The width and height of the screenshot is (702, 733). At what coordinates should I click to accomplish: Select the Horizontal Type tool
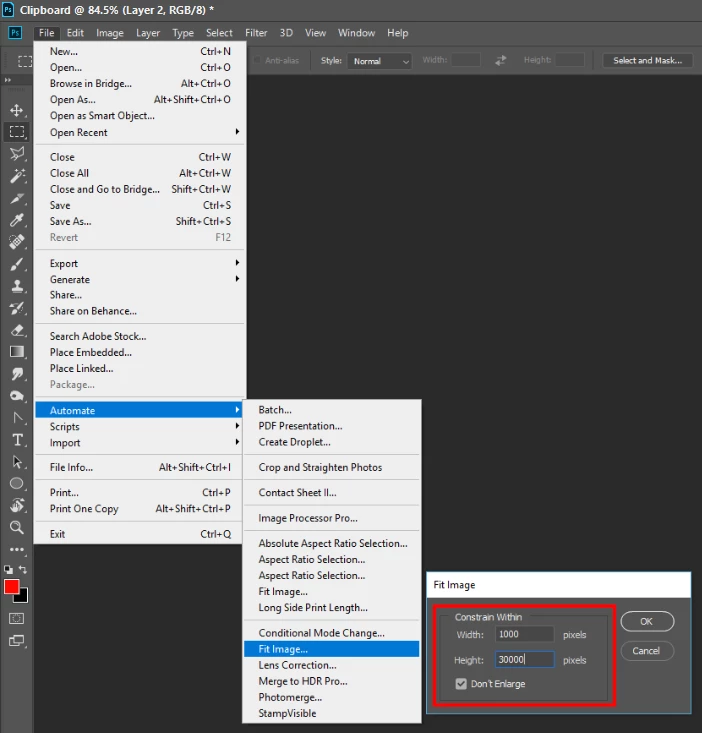[x=17, y=440]
